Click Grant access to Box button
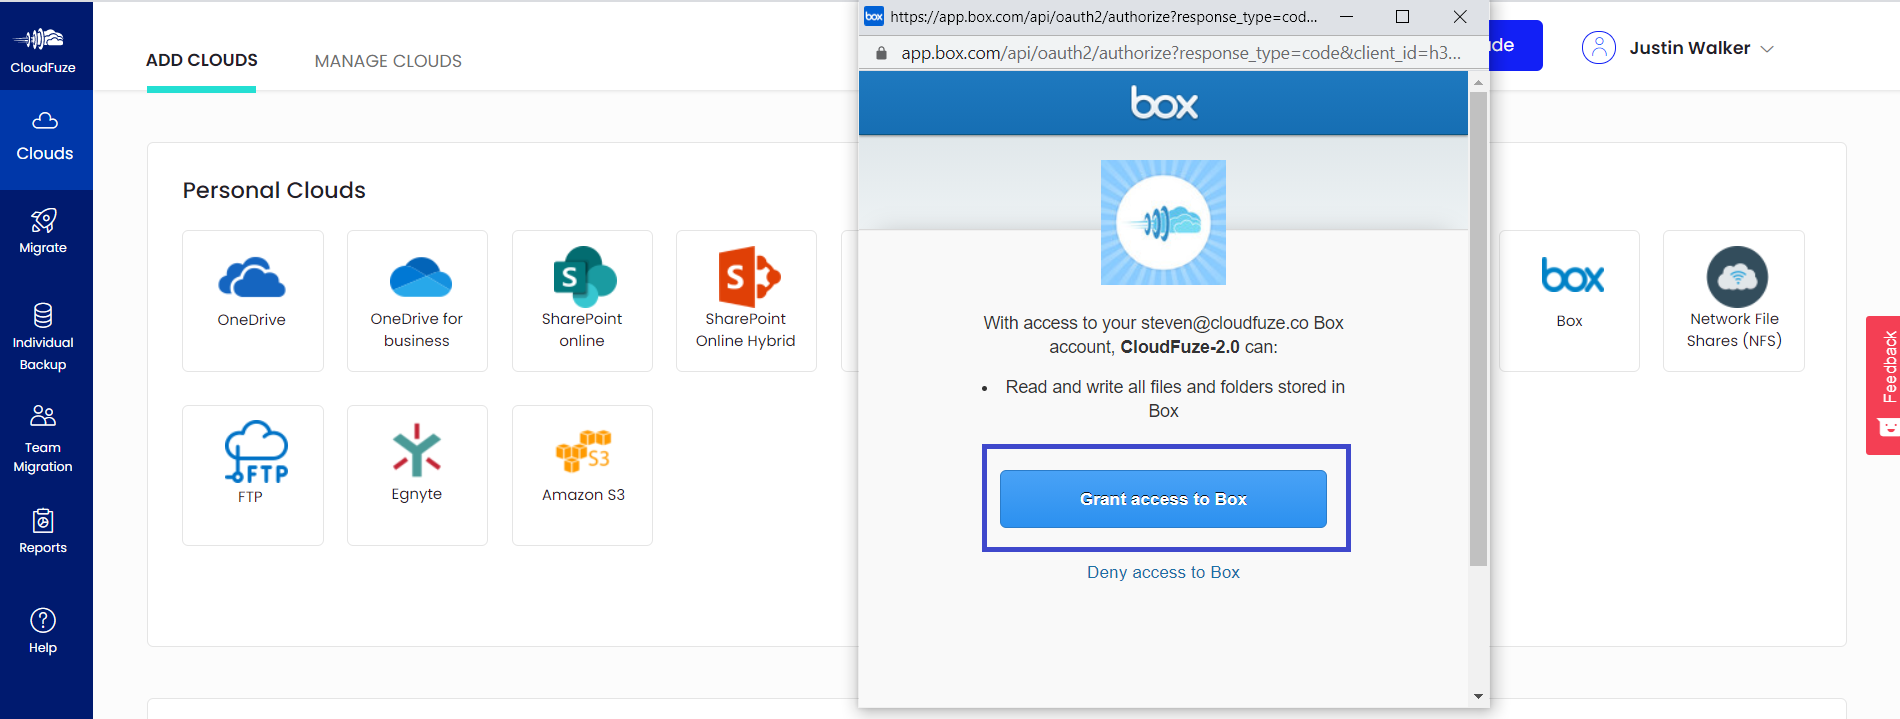Viewport: 1900px width, 719px height. [1163, 499]
